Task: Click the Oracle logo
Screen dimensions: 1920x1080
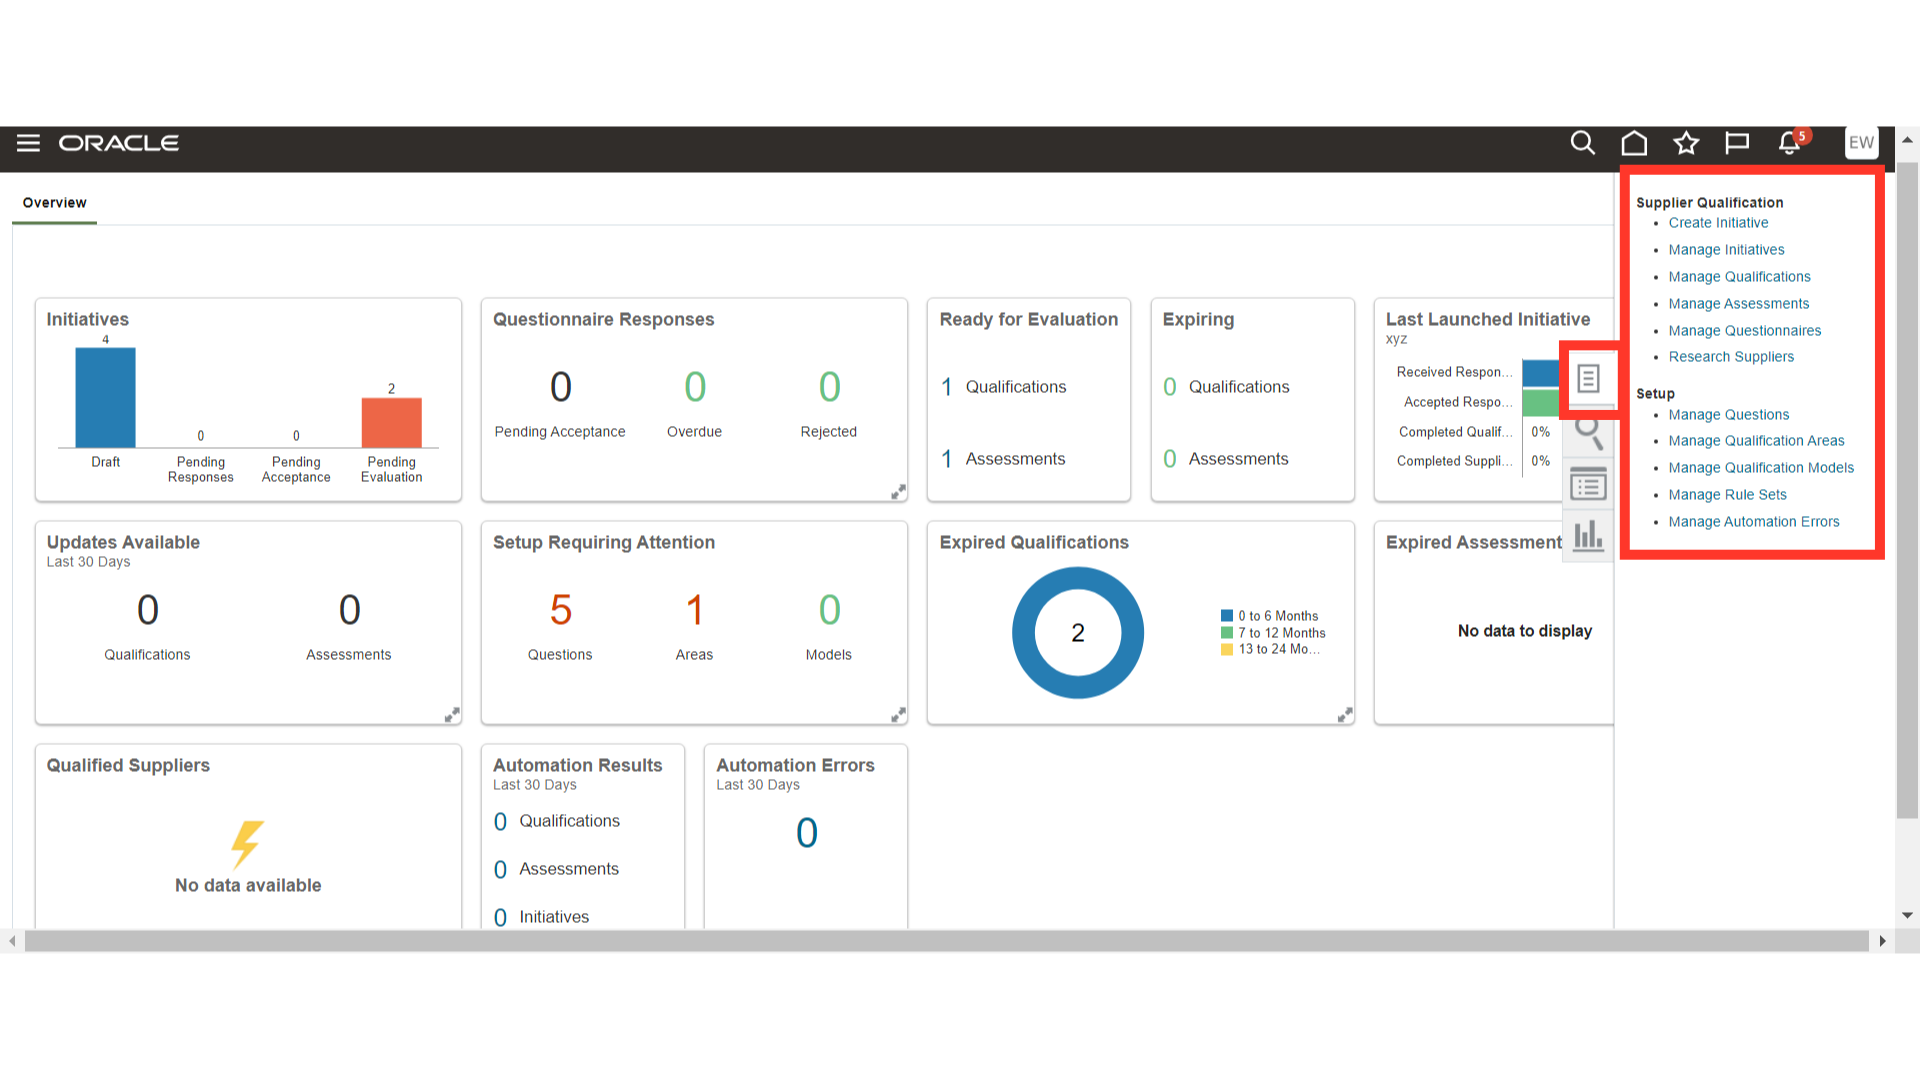Action: click(x=119, y=143)
